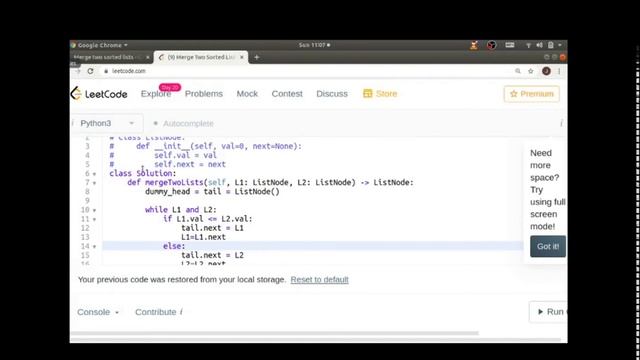Click the info icon next to Contribute
The image size is (640, 360).
(x=181, y=312)
